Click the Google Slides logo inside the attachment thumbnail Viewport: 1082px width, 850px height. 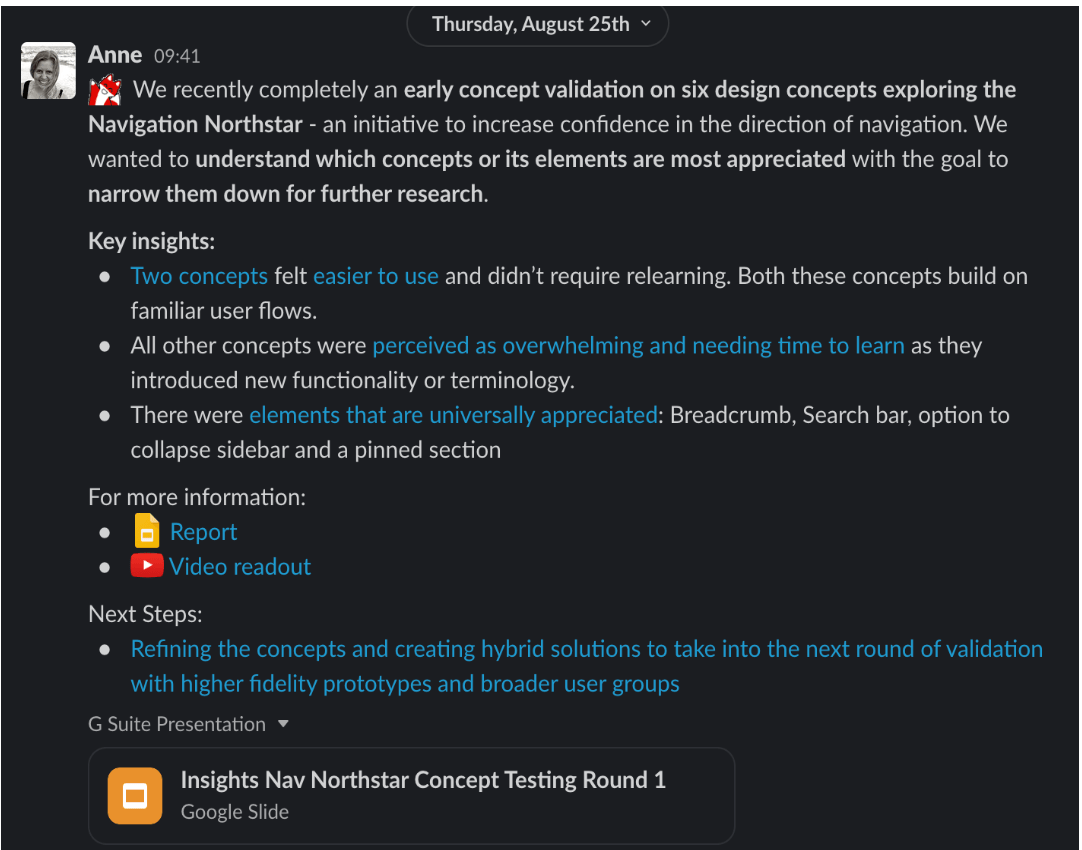tap(135, 795)
